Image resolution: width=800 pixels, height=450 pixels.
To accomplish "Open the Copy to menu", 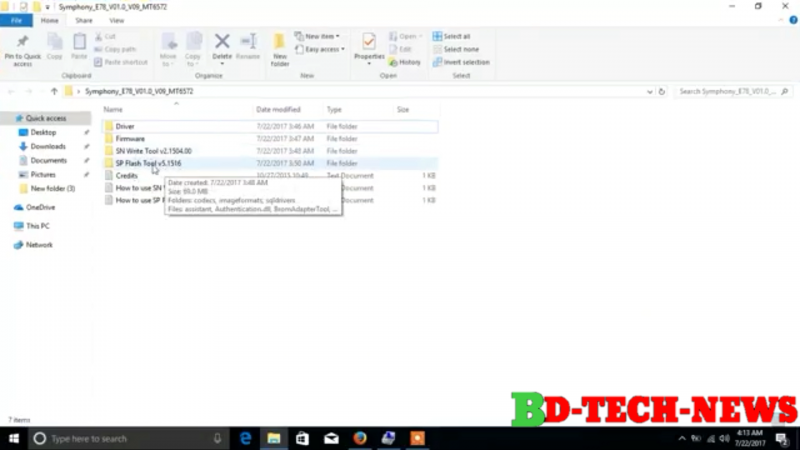I will 193,49.
